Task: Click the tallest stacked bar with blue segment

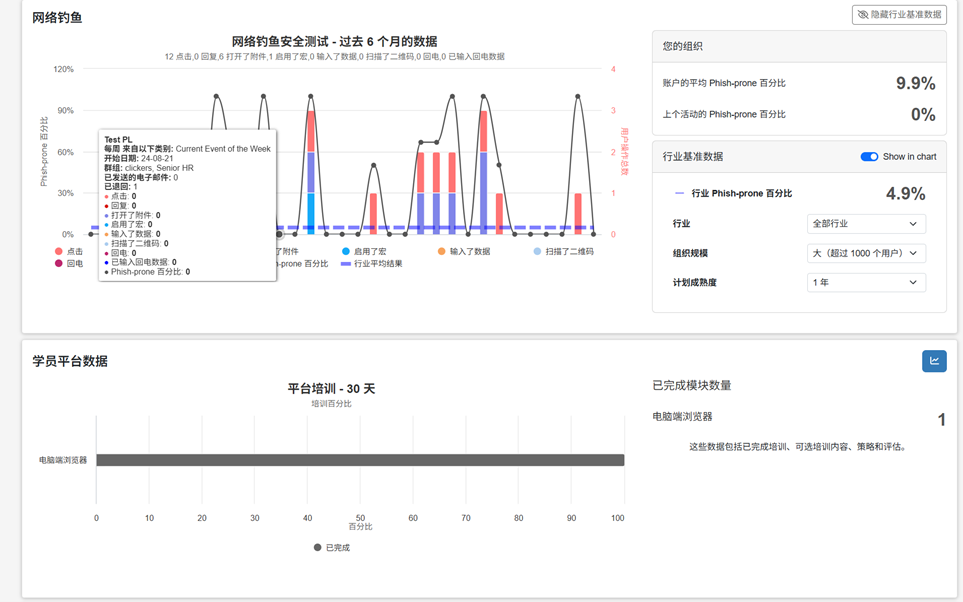Action: (311, 172)
